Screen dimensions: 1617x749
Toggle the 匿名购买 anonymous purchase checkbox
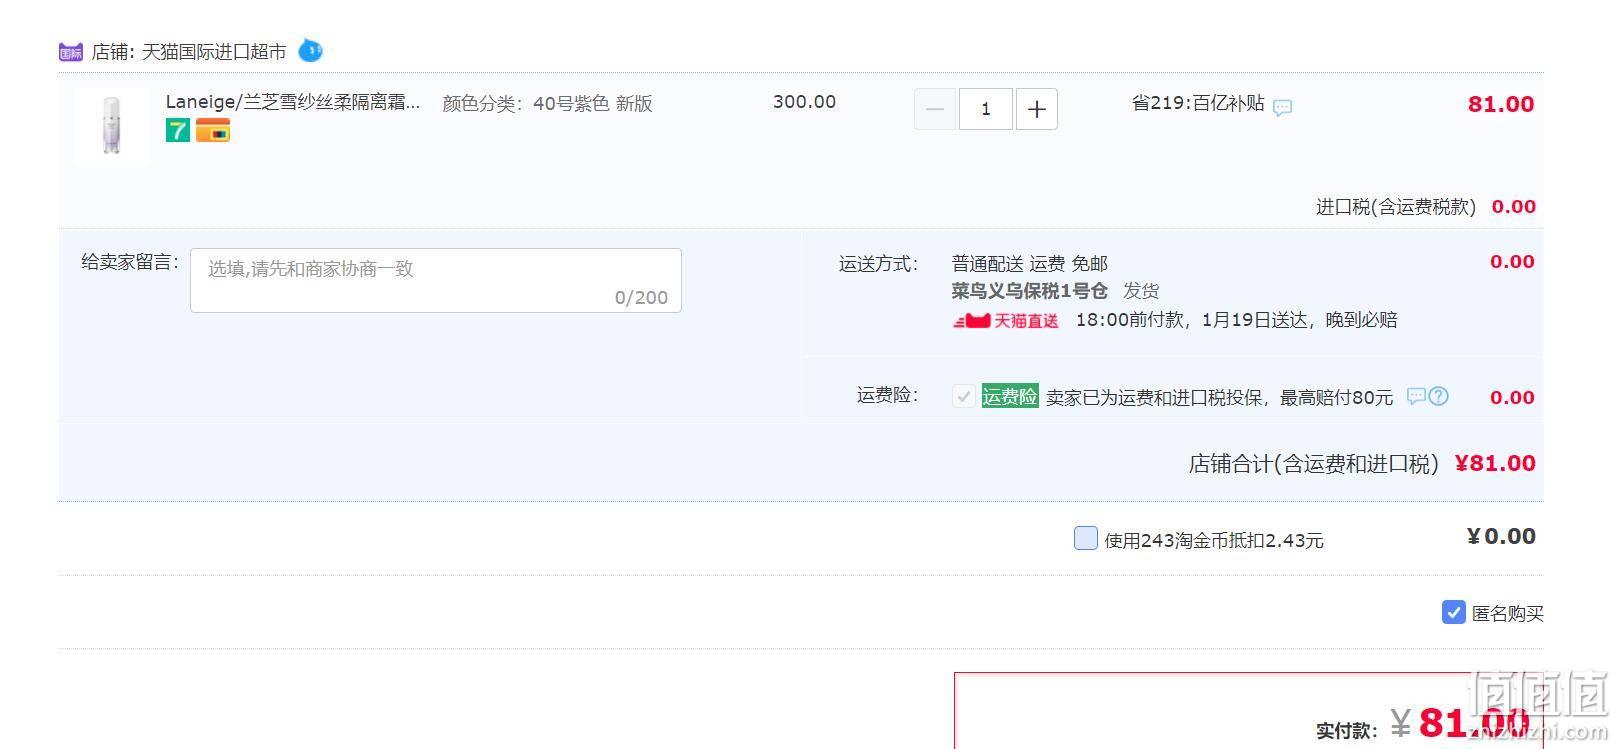pyautogui.click(x=1454, y=612)
